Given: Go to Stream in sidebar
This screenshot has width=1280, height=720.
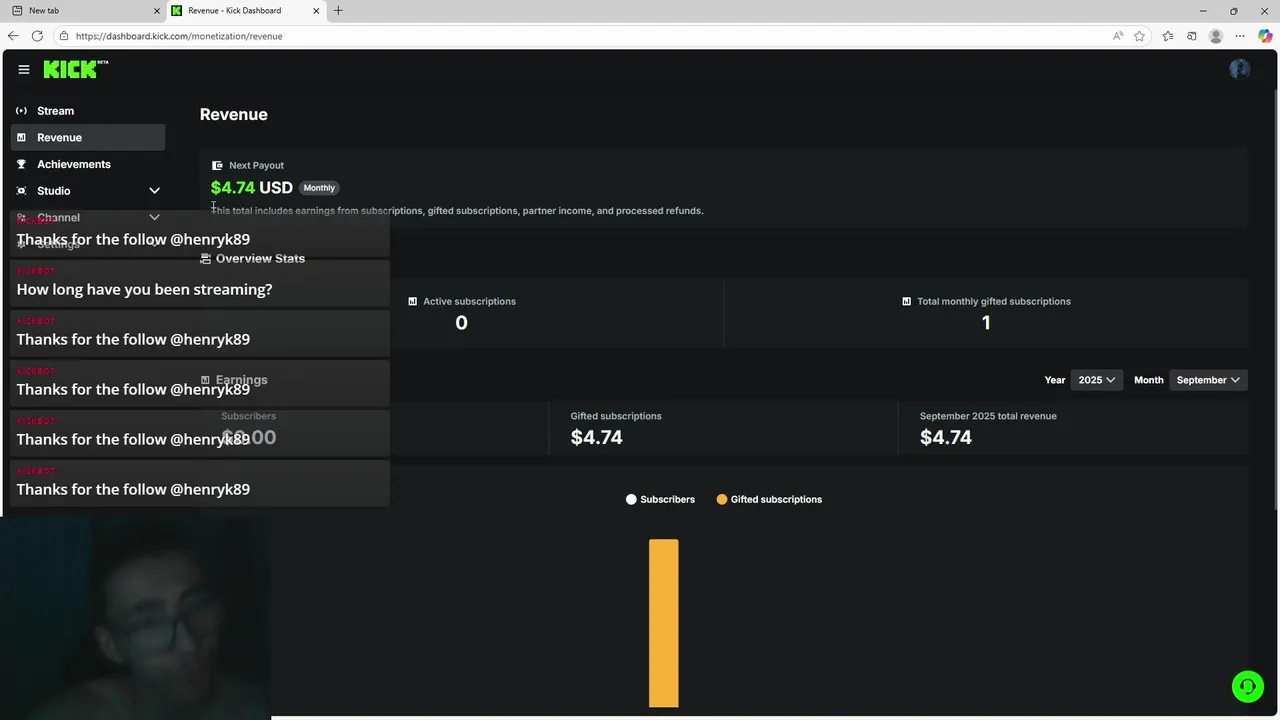Looking at the screenshot, I should pos(88,111).
